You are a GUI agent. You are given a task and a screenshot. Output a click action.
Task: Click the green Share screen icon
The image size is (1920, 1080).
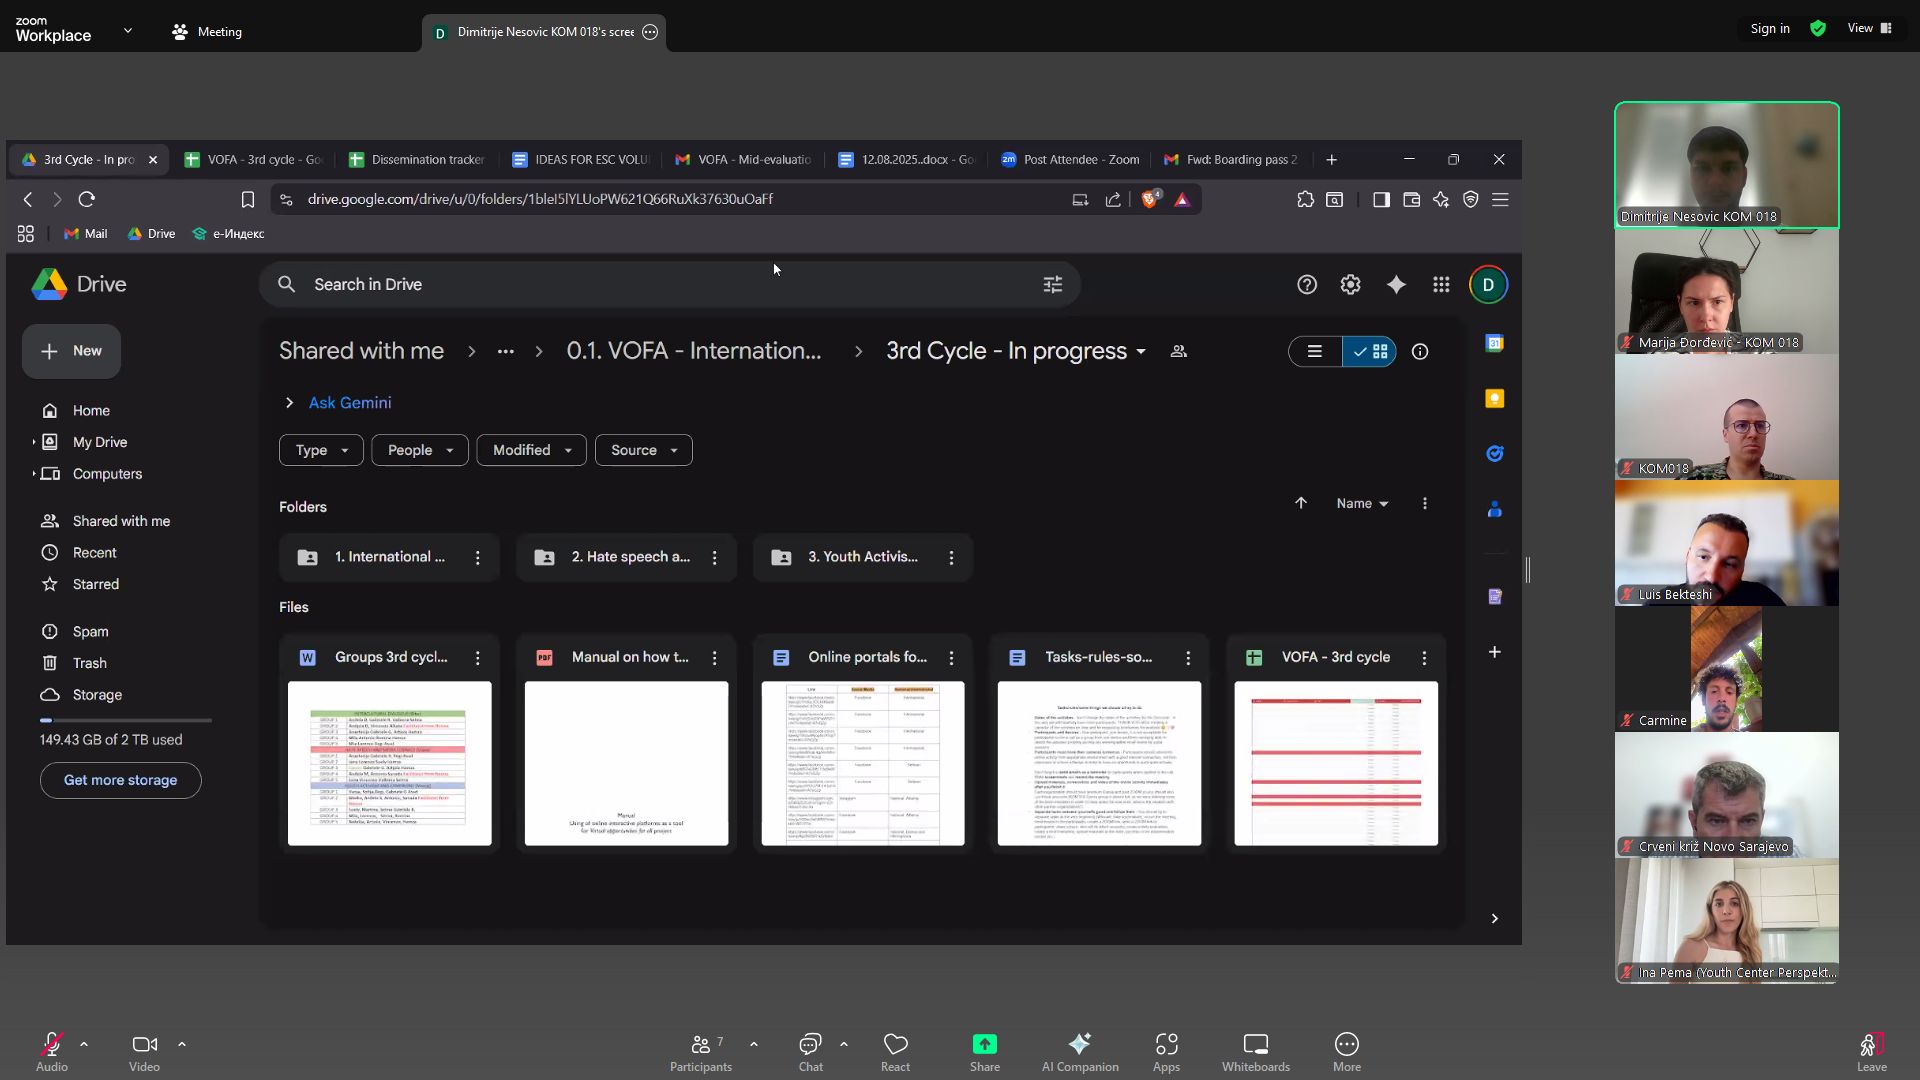(x=984, y=1044)
